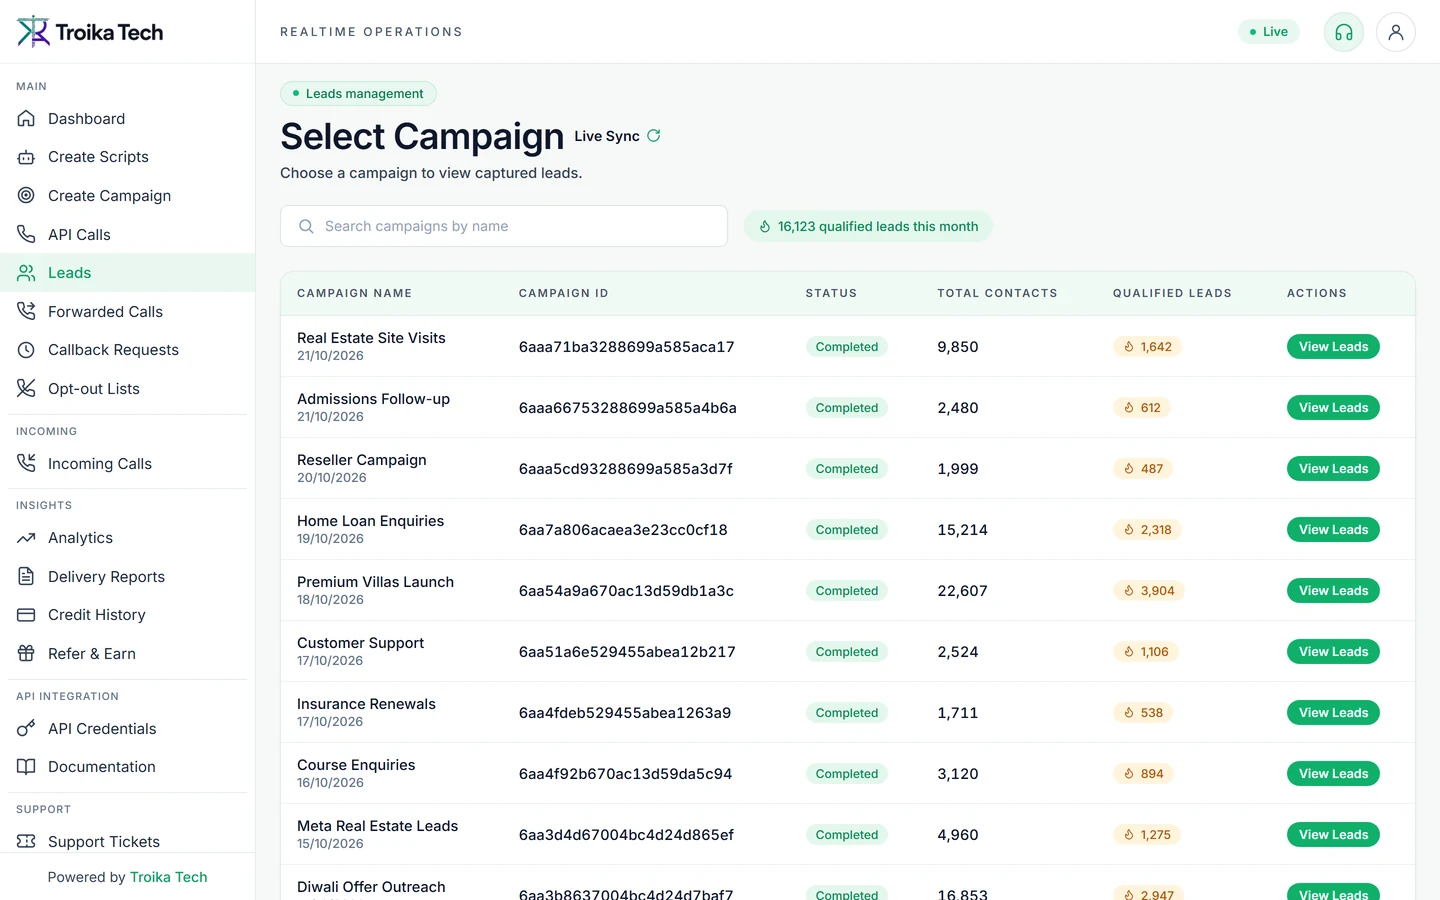
Task: Click the Forwarded Calls phone icon
Action: pyautogui.click(x=26, y=311)
